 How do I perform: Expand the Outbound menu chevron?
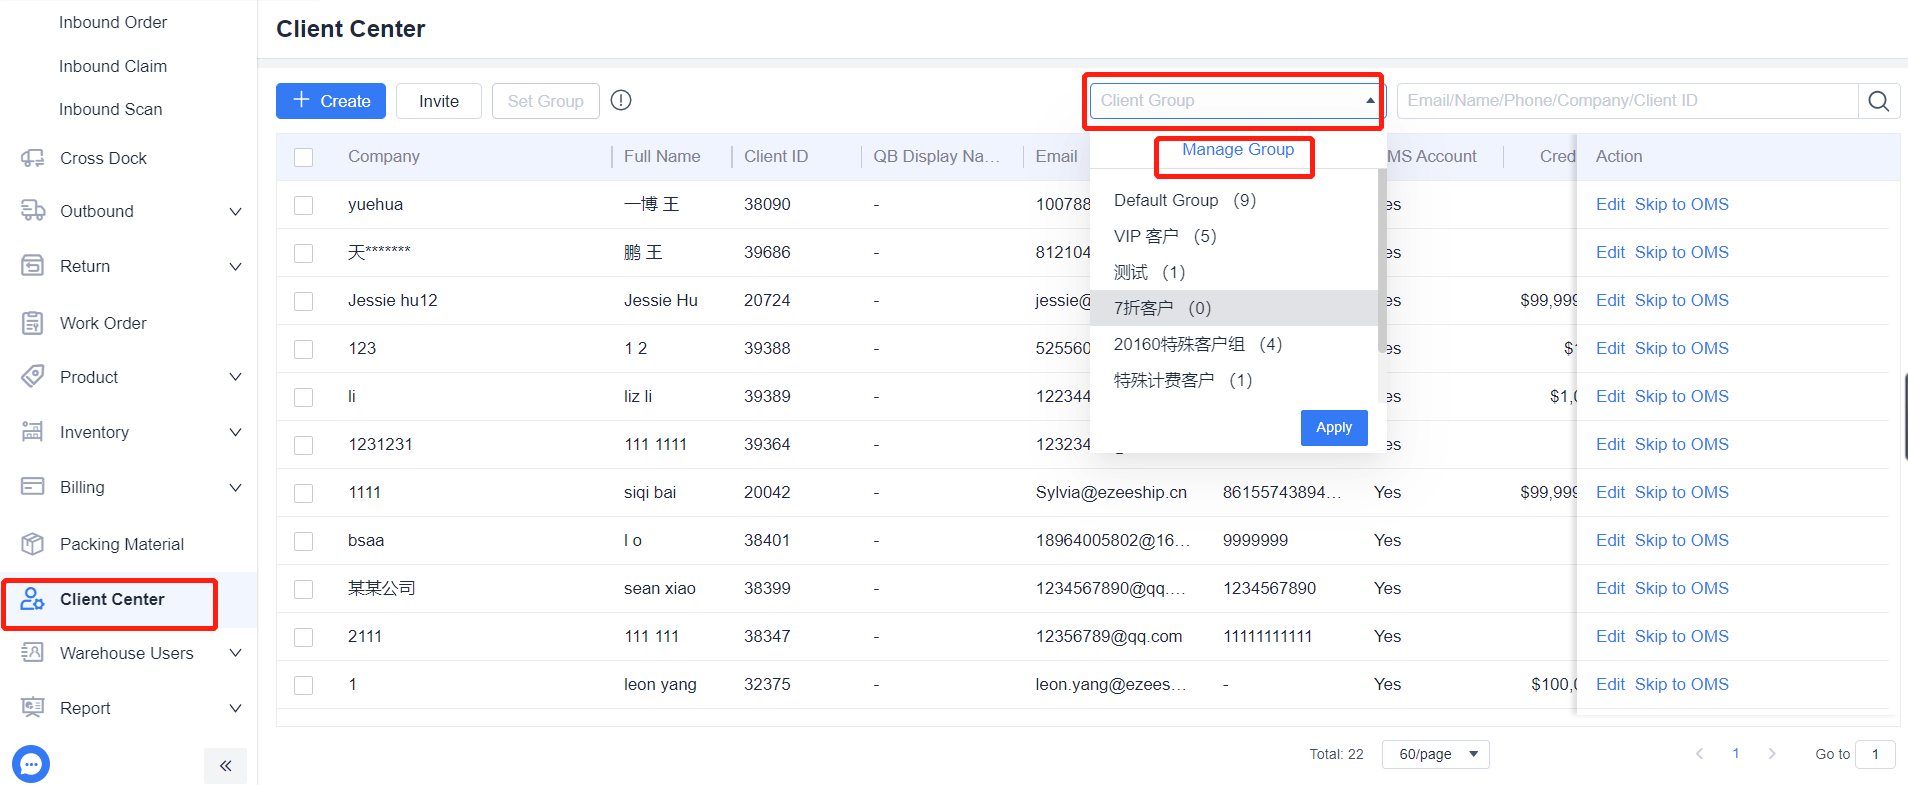tap(236, 211)
